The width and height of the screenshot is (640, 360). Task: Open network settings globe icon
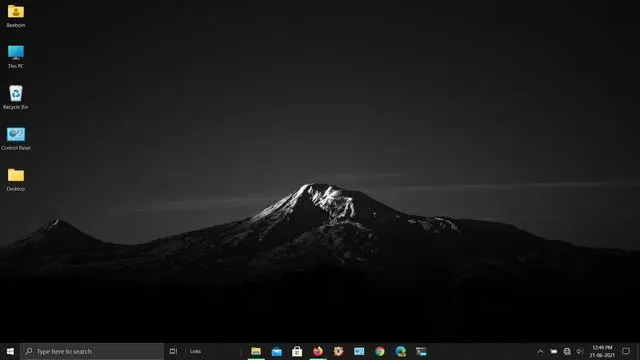(567, 351)
